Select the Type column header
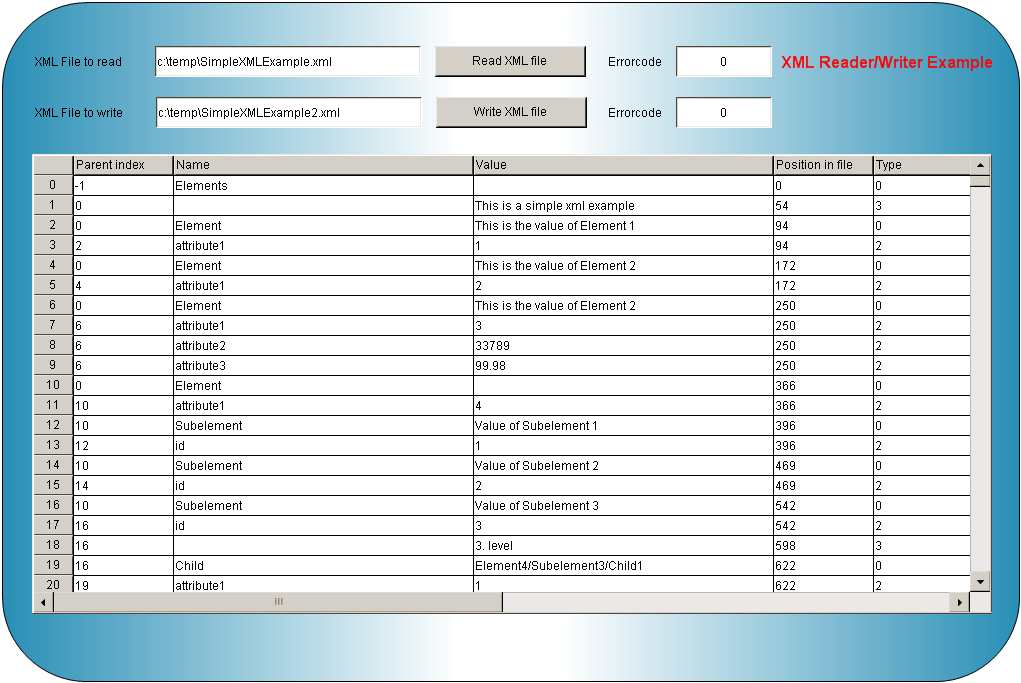 click(x=920, y=165)
